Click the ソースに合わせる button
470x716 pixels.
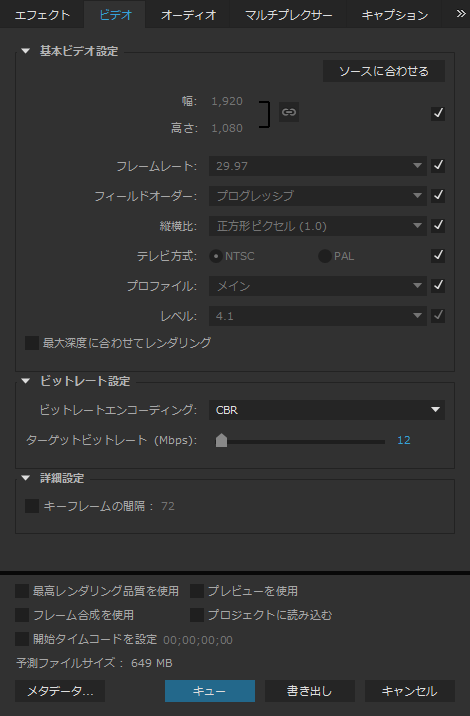pos(384,71)
